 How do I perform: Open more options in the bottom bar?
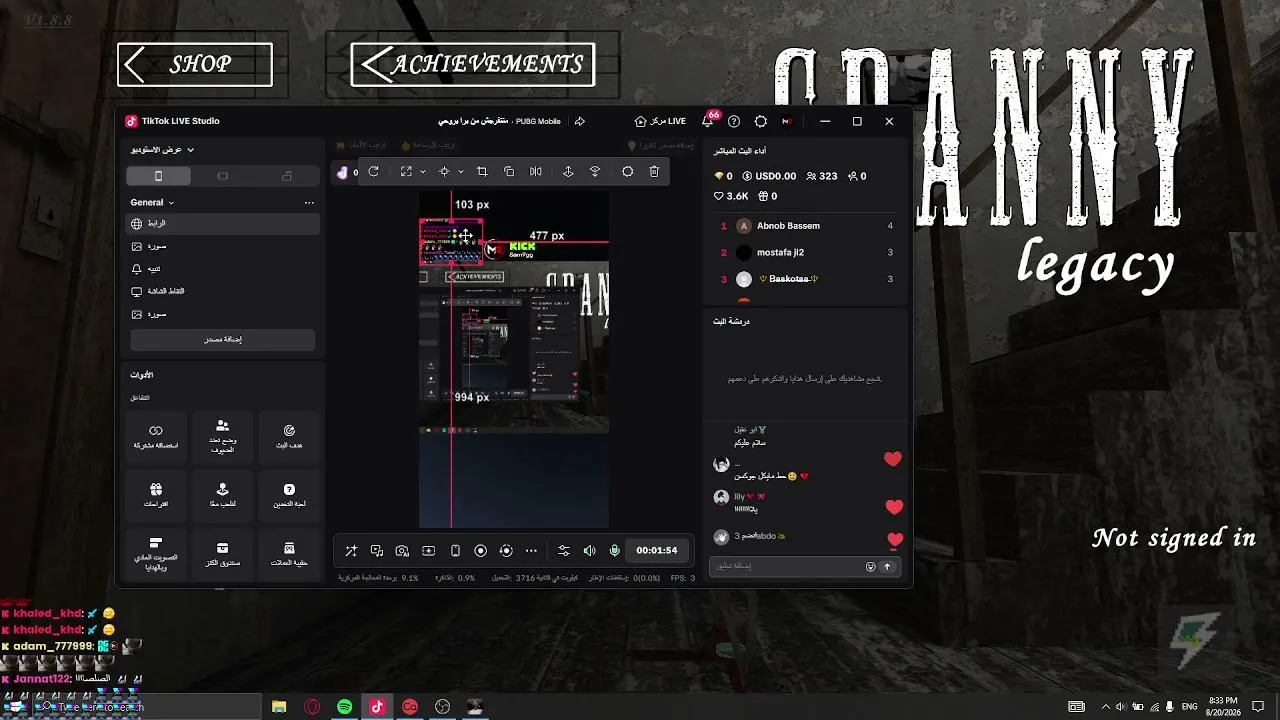tap(531, 550)
